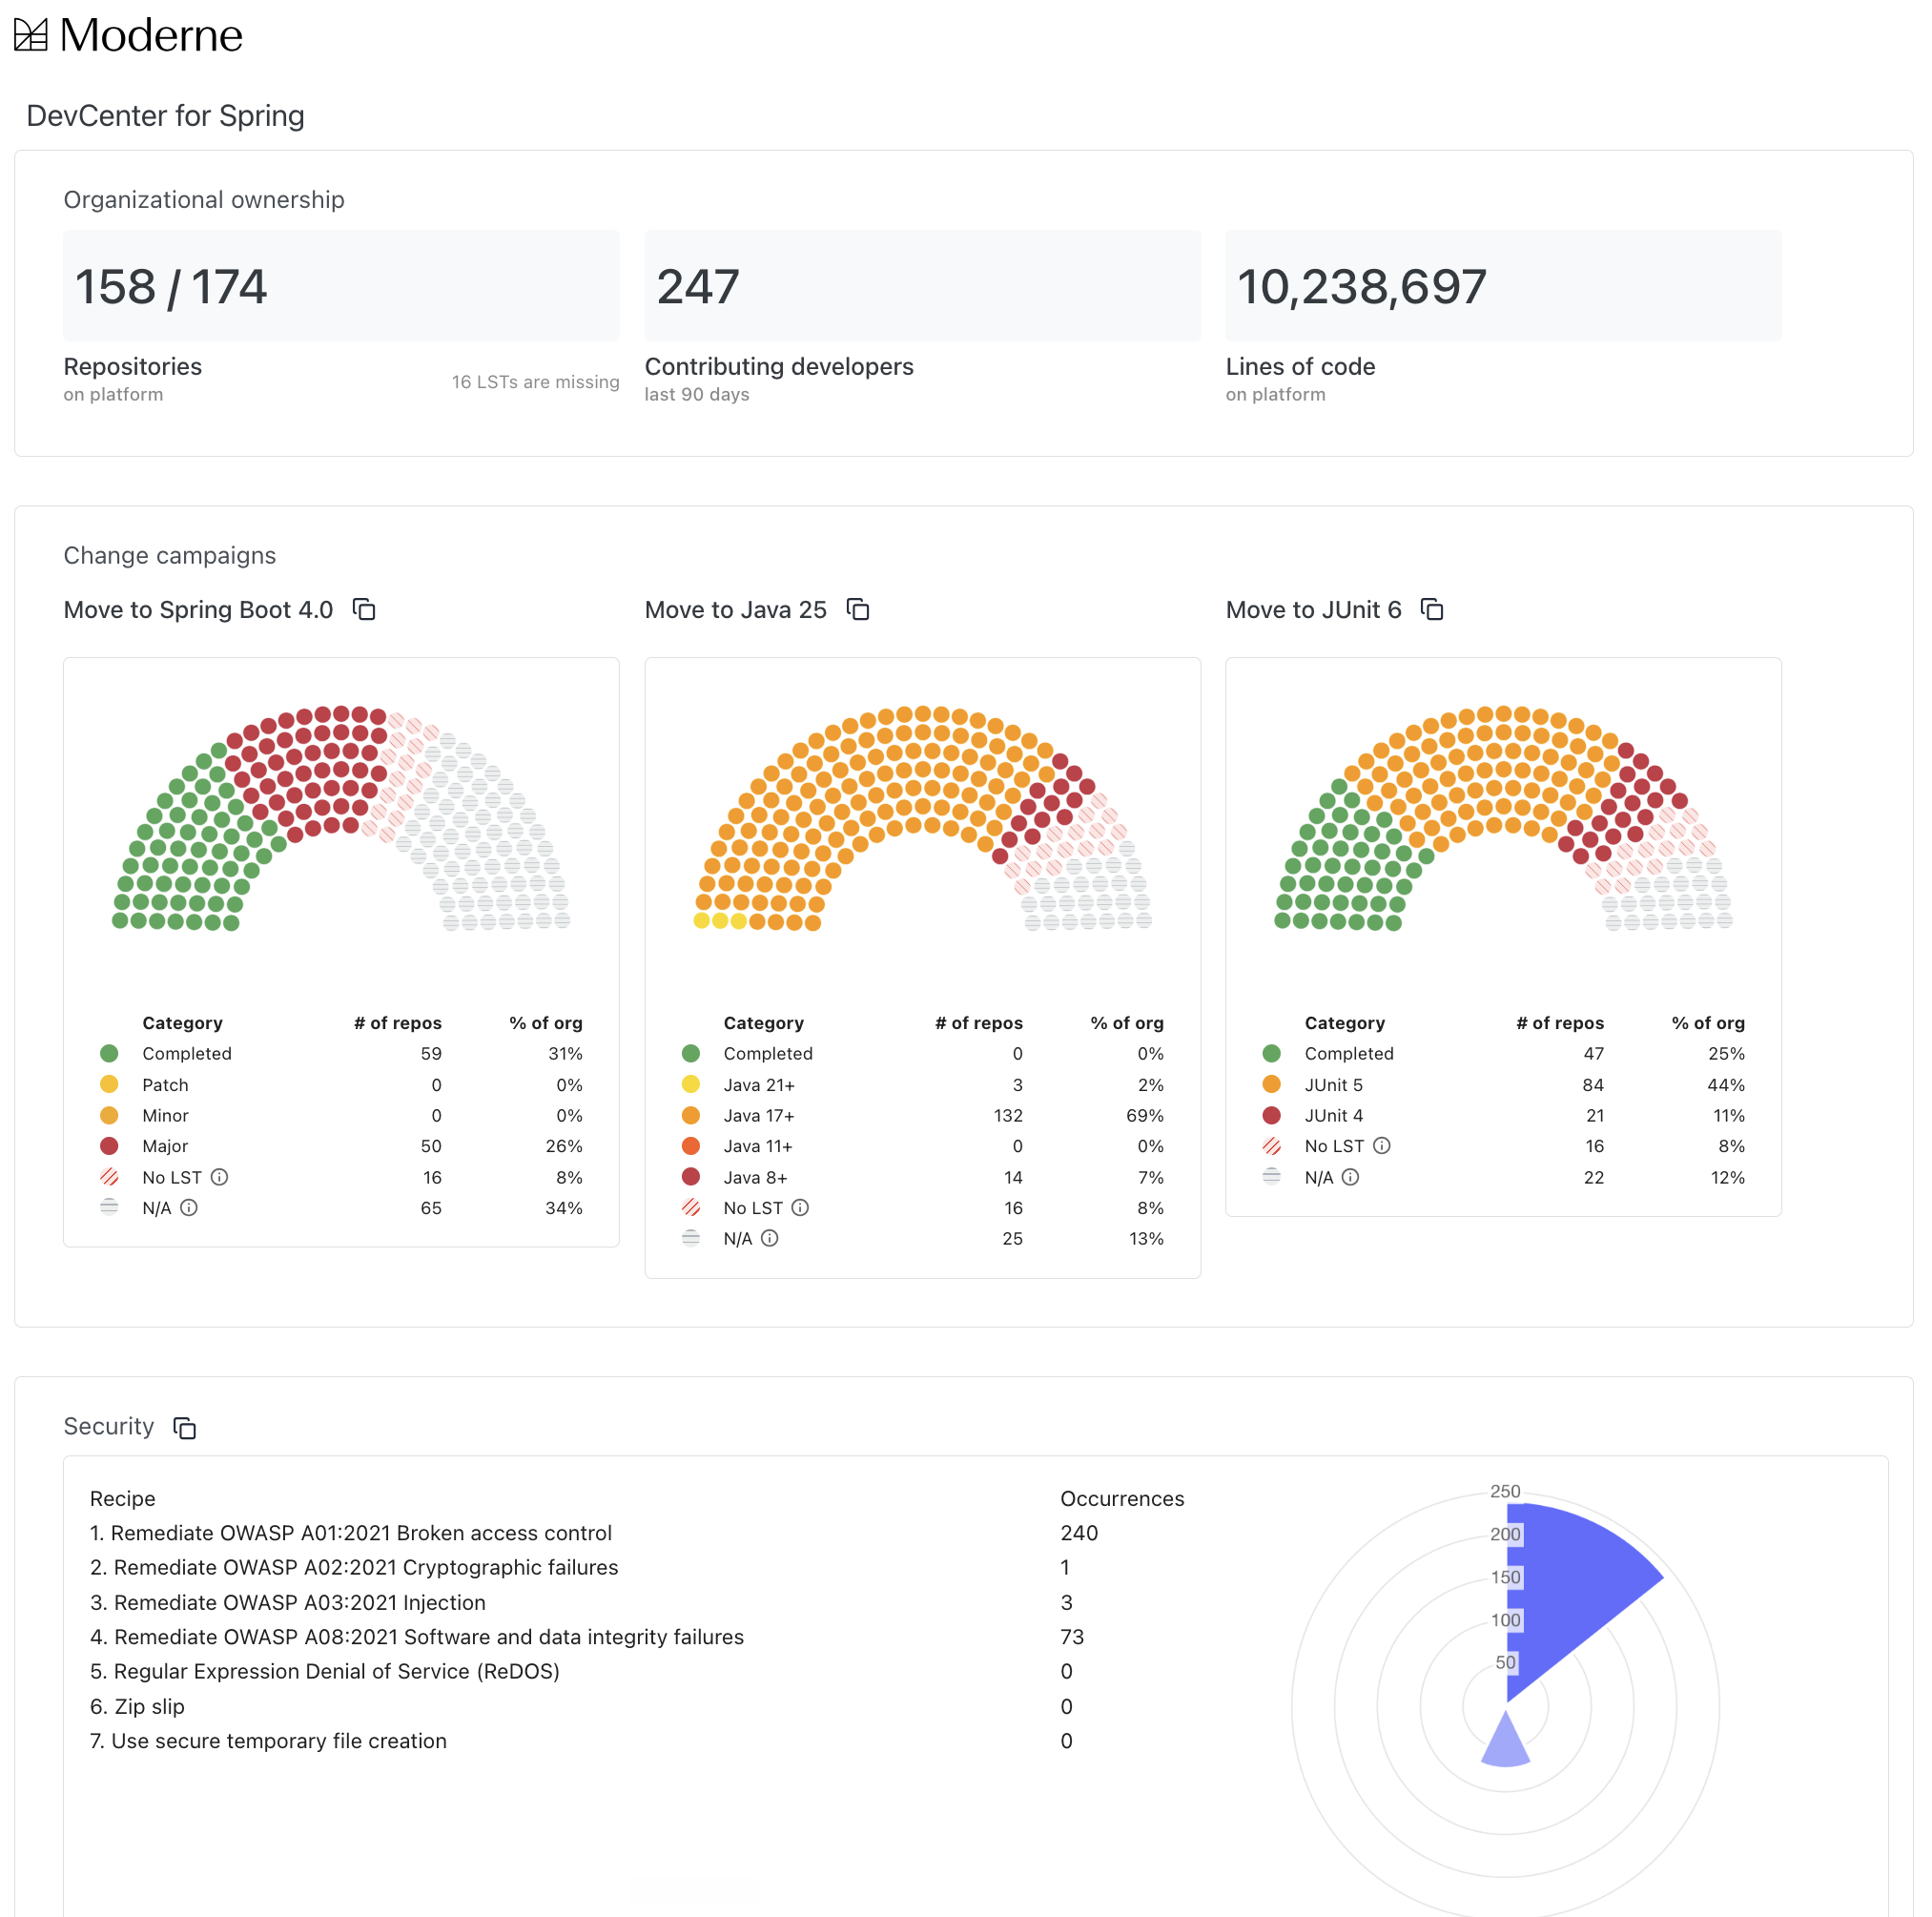The height and width of the screenshot is (1917, 1932).
Task: Click occurrences value 240
Action: pyautogui.click(x=1079, y=1533)
